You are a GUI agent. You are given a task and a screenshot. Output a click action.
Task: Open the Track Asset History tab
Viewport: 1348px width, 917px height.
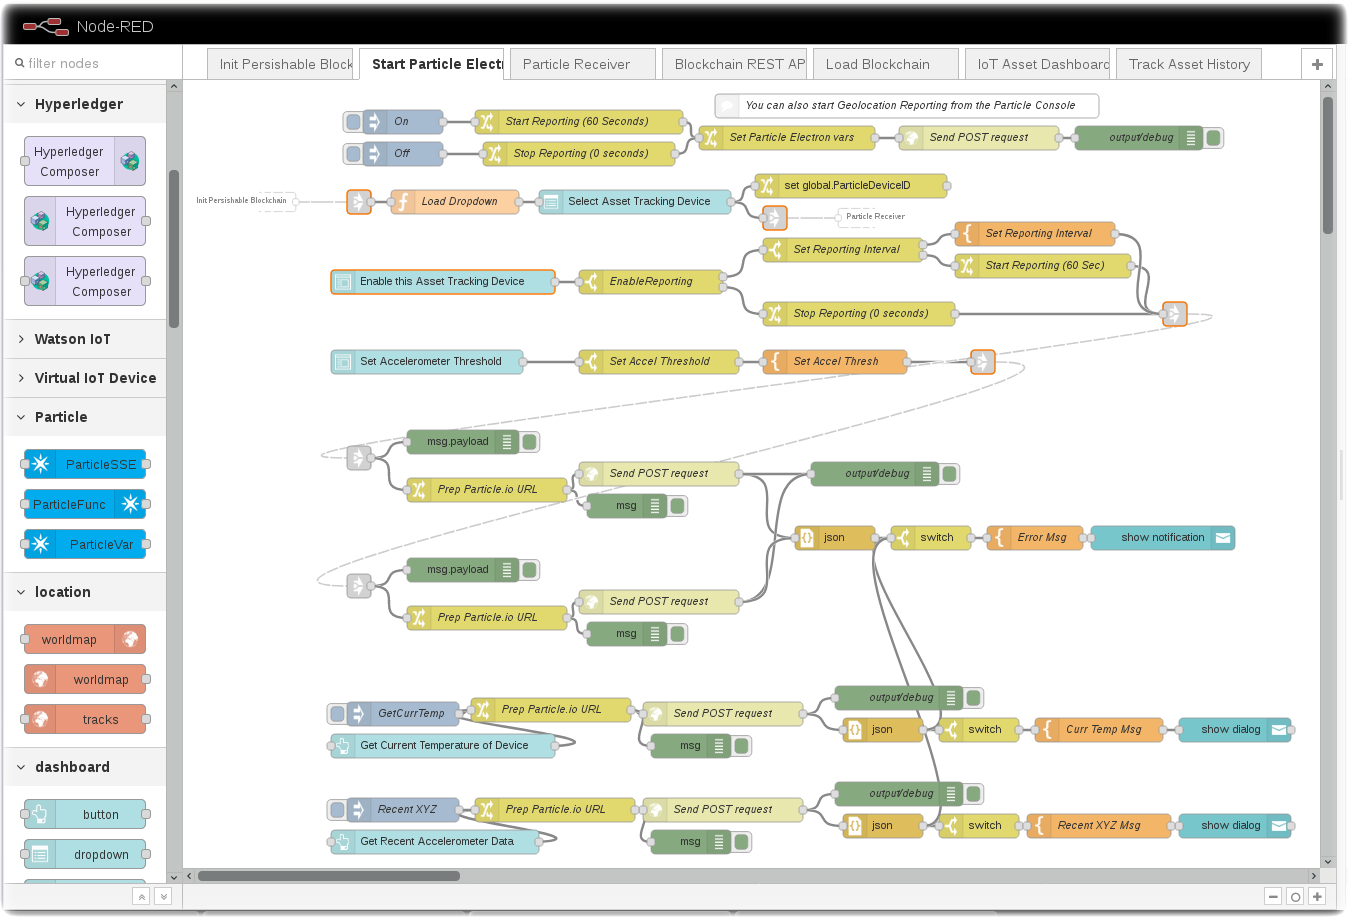pos(1188,64)
